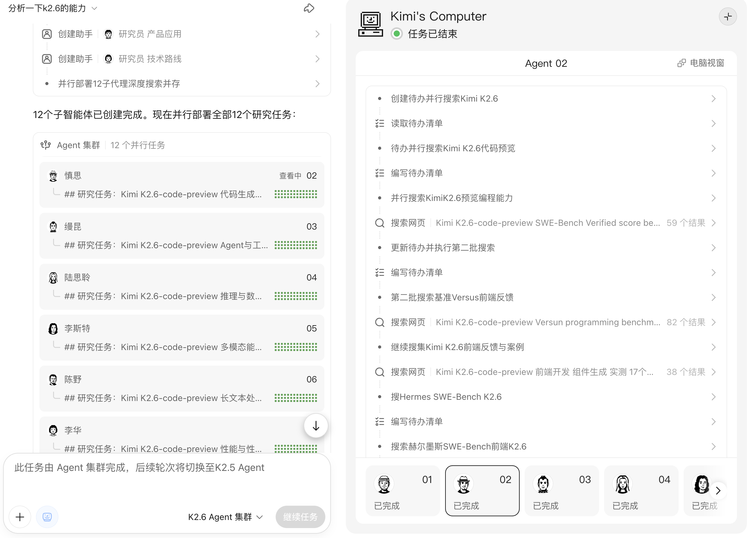The image size is (750, 538).
Task: Click the scroll-to-bottom arrow button
Action: (316, 426)
